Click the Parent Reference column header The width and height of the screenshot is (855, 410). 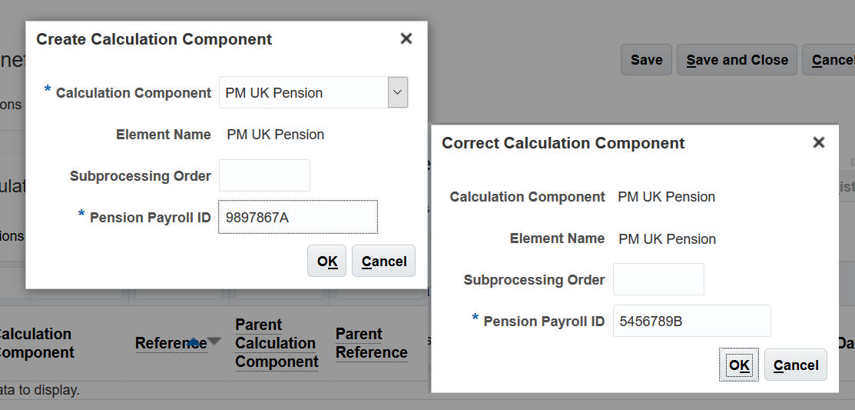click(371, 343)
